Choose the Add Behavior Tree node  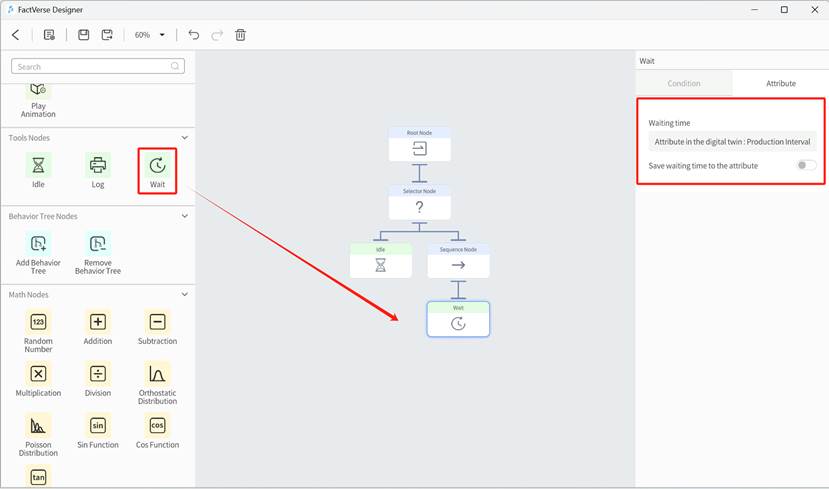[38, 244]
